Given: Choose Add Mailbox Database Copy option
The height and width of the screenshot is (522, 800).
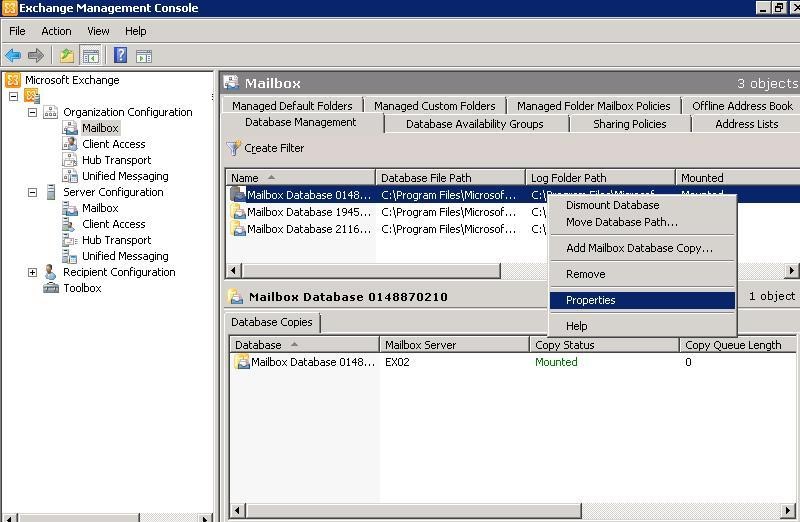Looking at the screenshot, I should click(x=642, y=248).
